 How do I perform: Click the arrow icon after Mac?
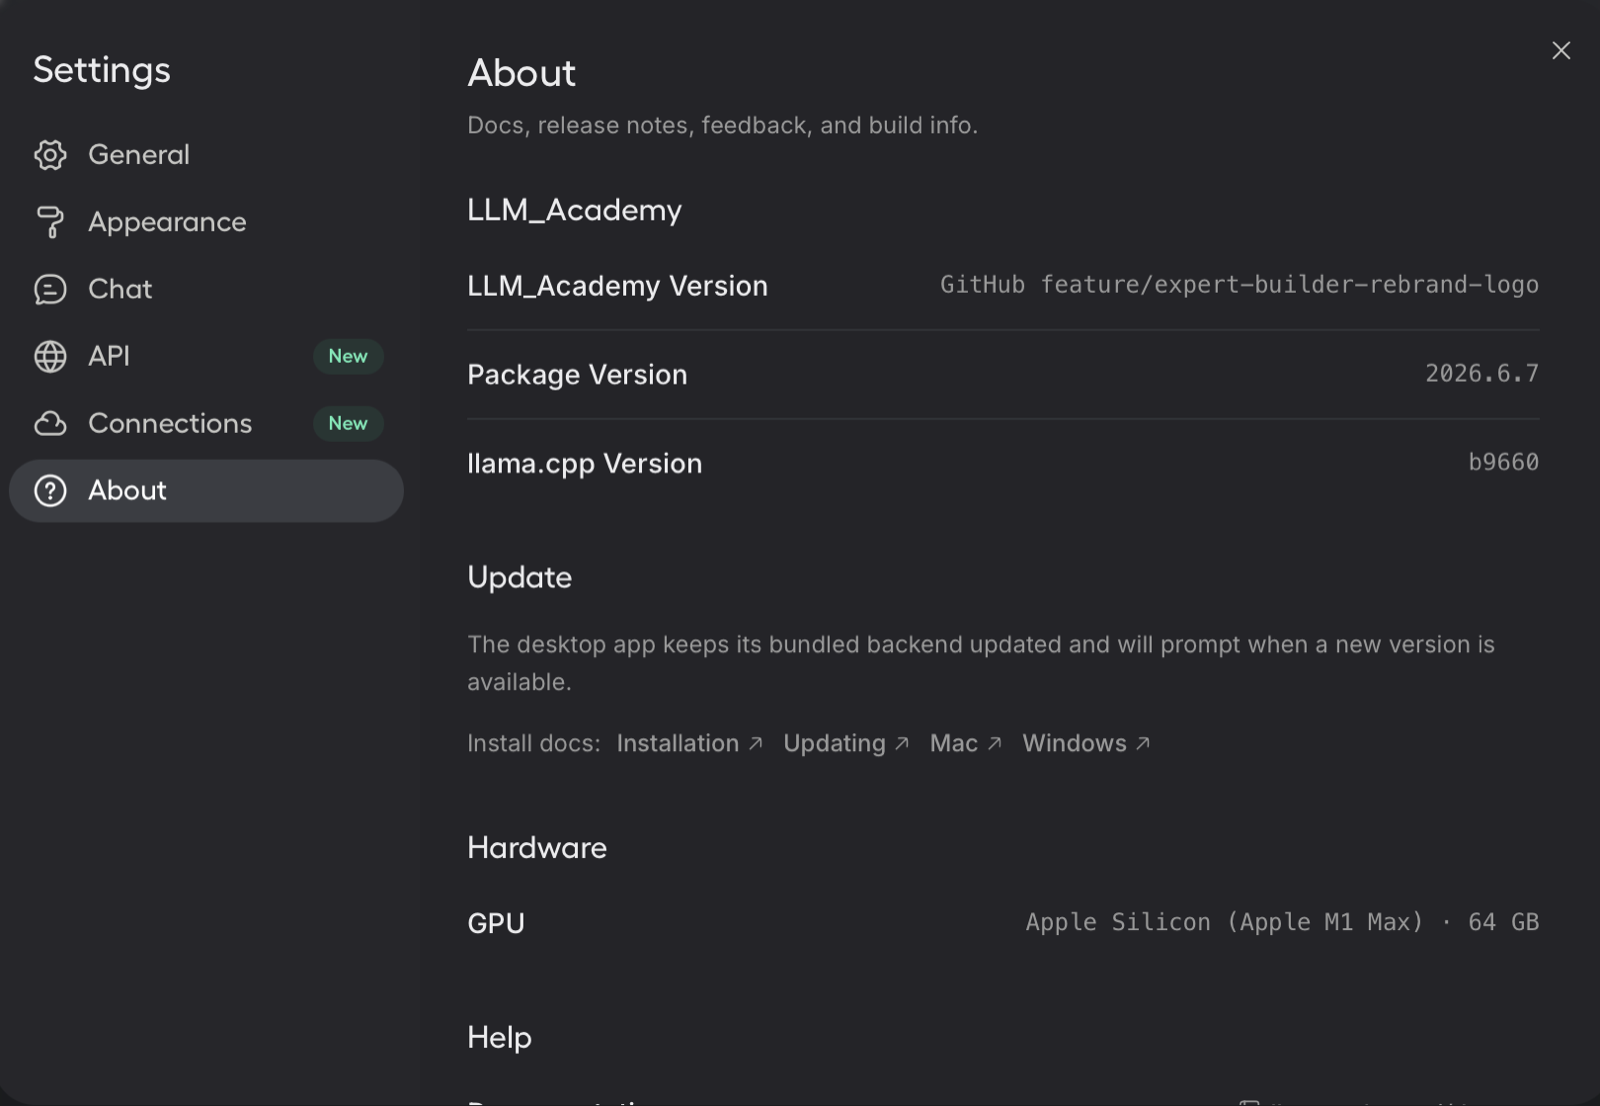pyautogui.click(x=994, y=743)
